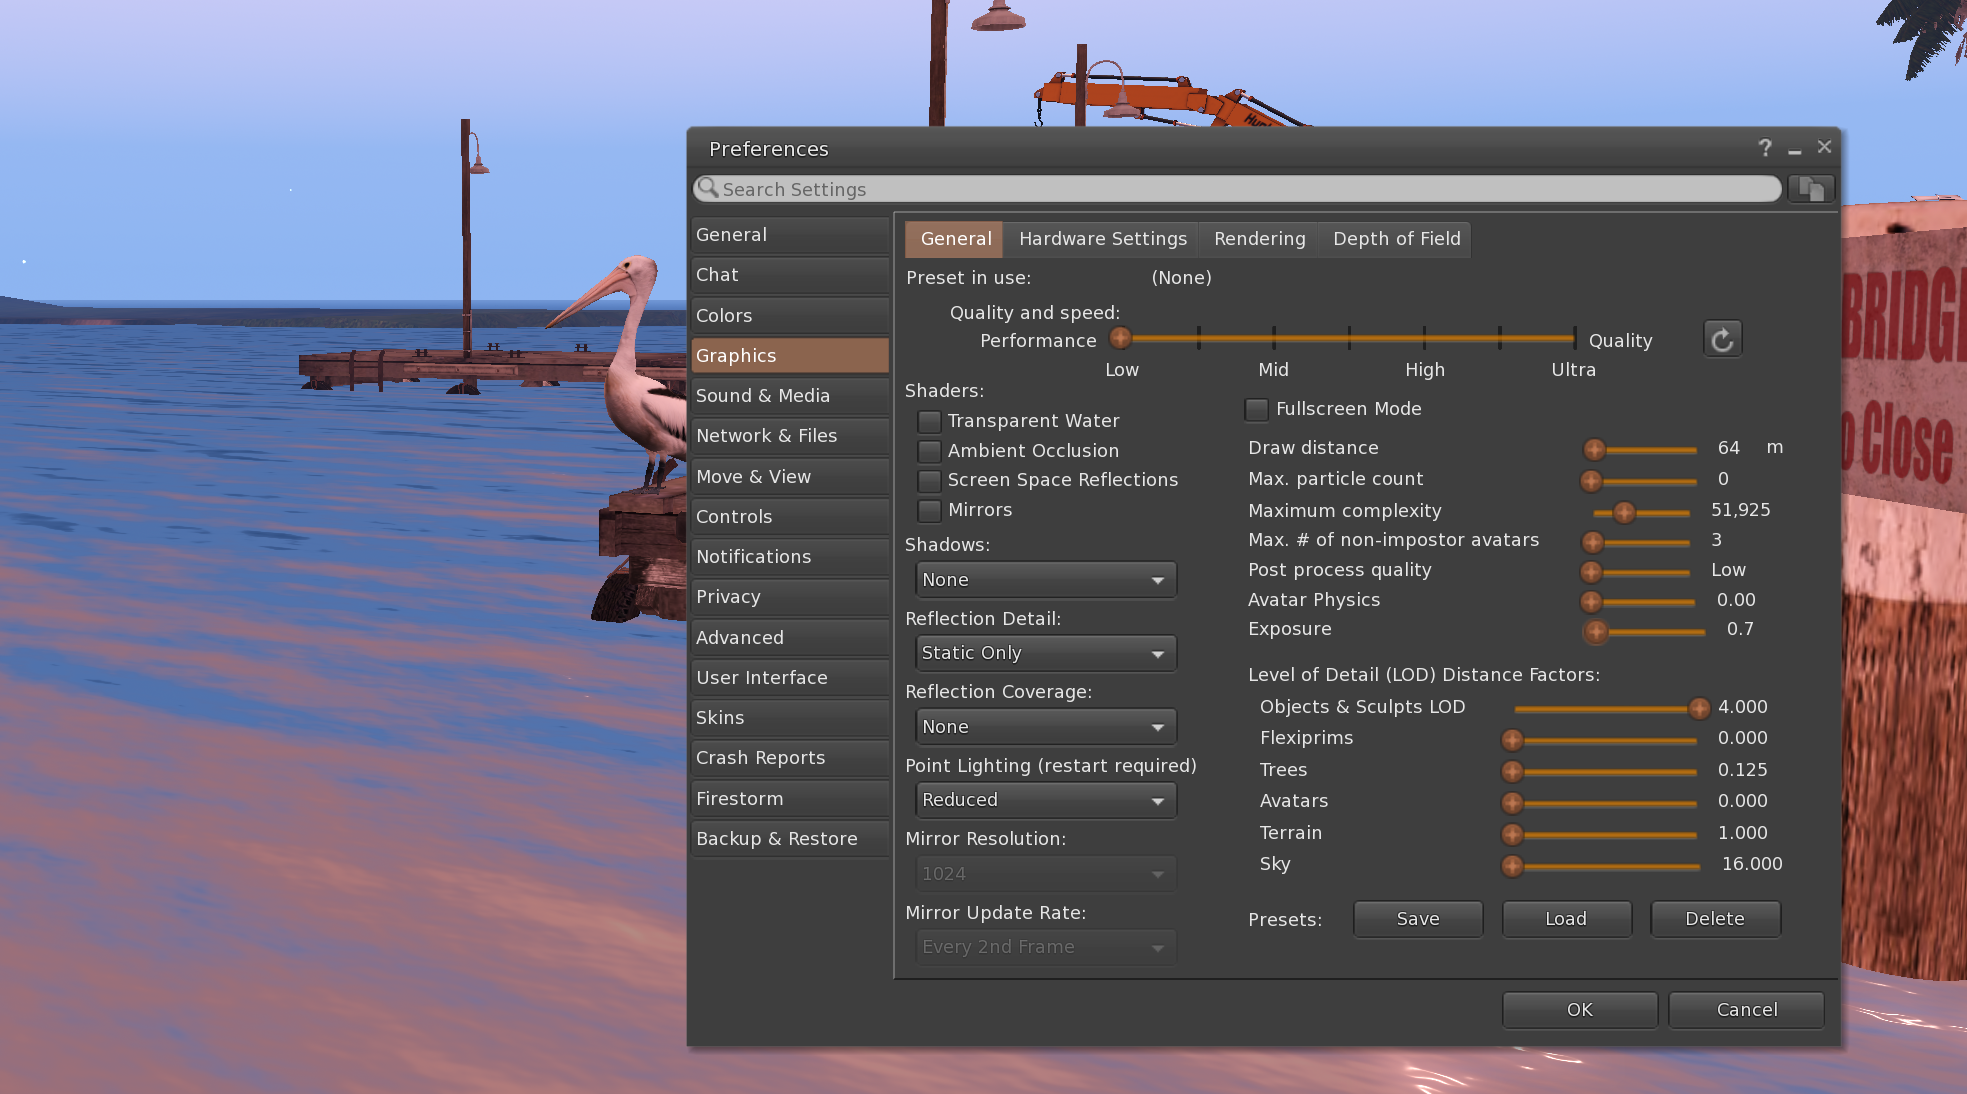Click the Search Settings field

1237,189
